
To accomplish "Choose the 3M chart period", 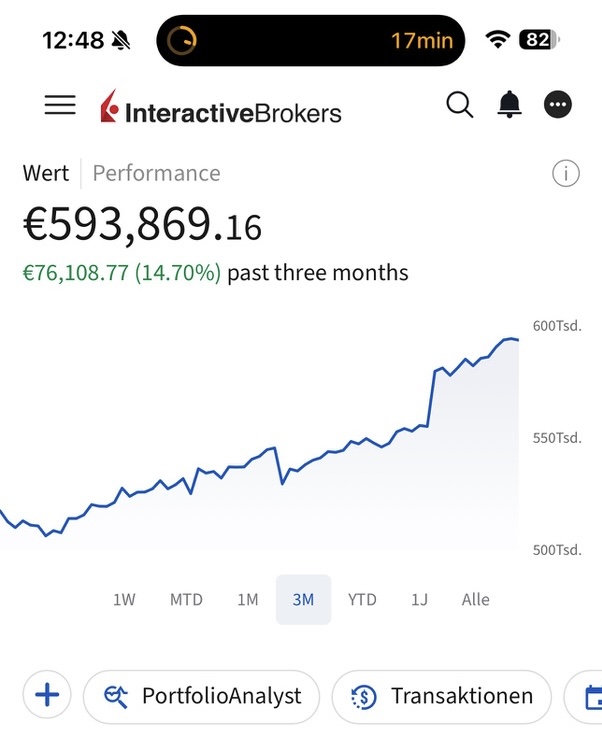I will coord(303,599).
